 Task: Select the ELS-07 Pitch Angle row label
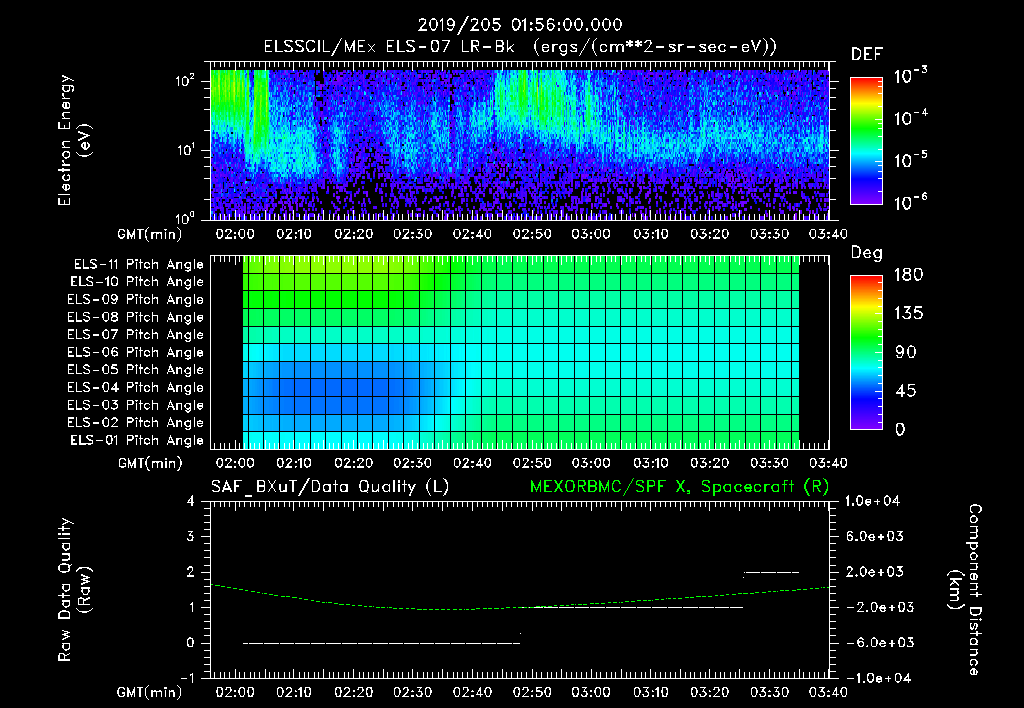pos(135,335)
